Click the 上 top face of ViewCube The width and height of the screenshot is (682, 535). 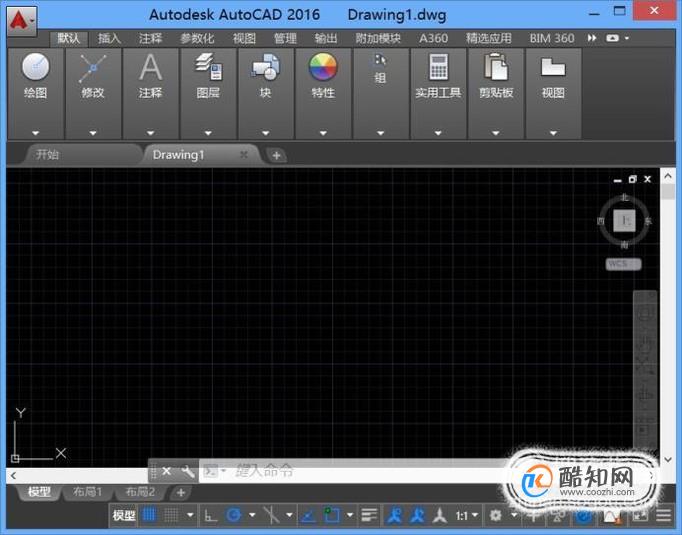coord(624,221)
